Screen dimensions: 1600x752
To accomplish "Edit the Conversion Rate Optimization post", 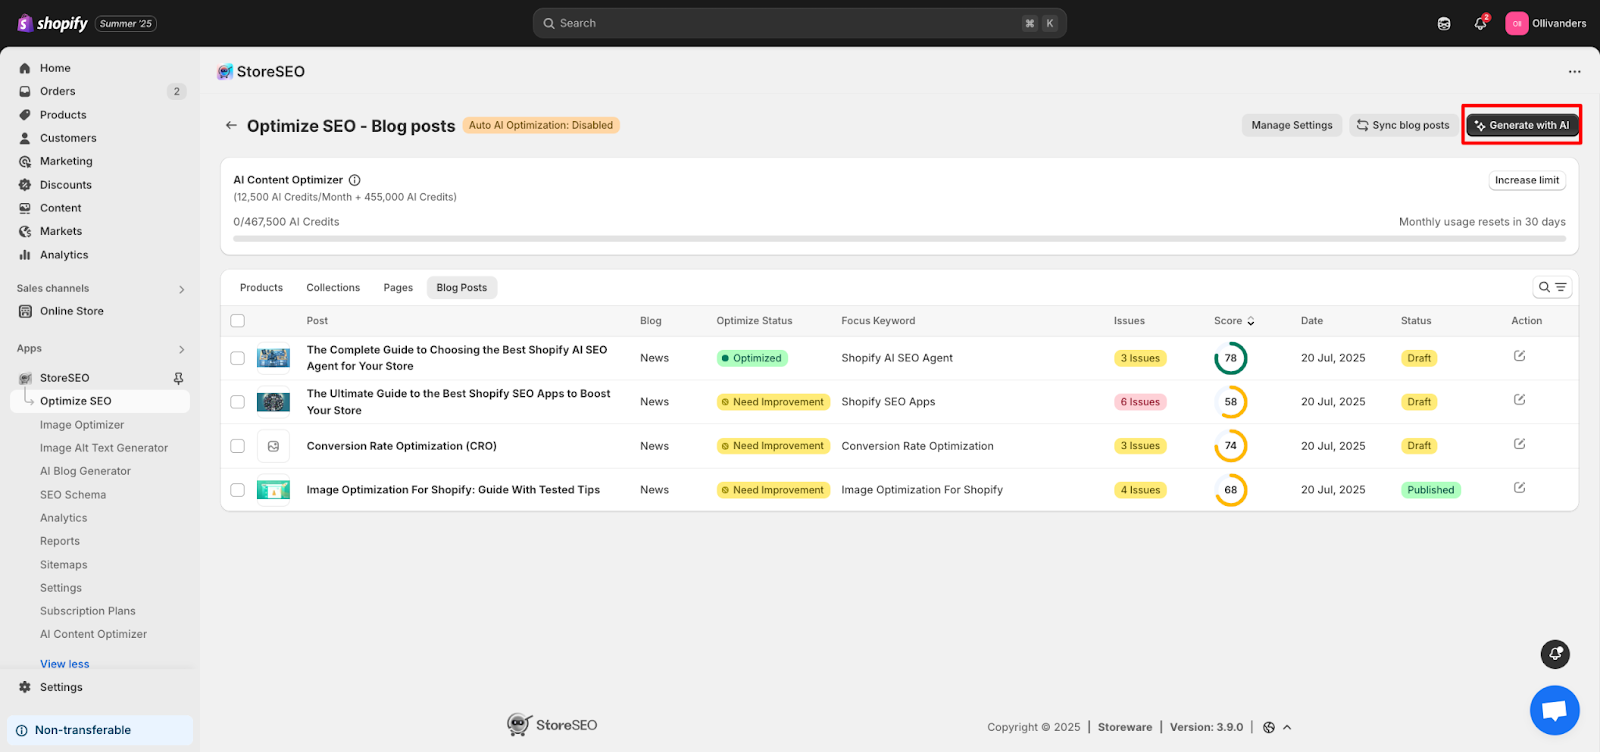I will point(1519,444).
